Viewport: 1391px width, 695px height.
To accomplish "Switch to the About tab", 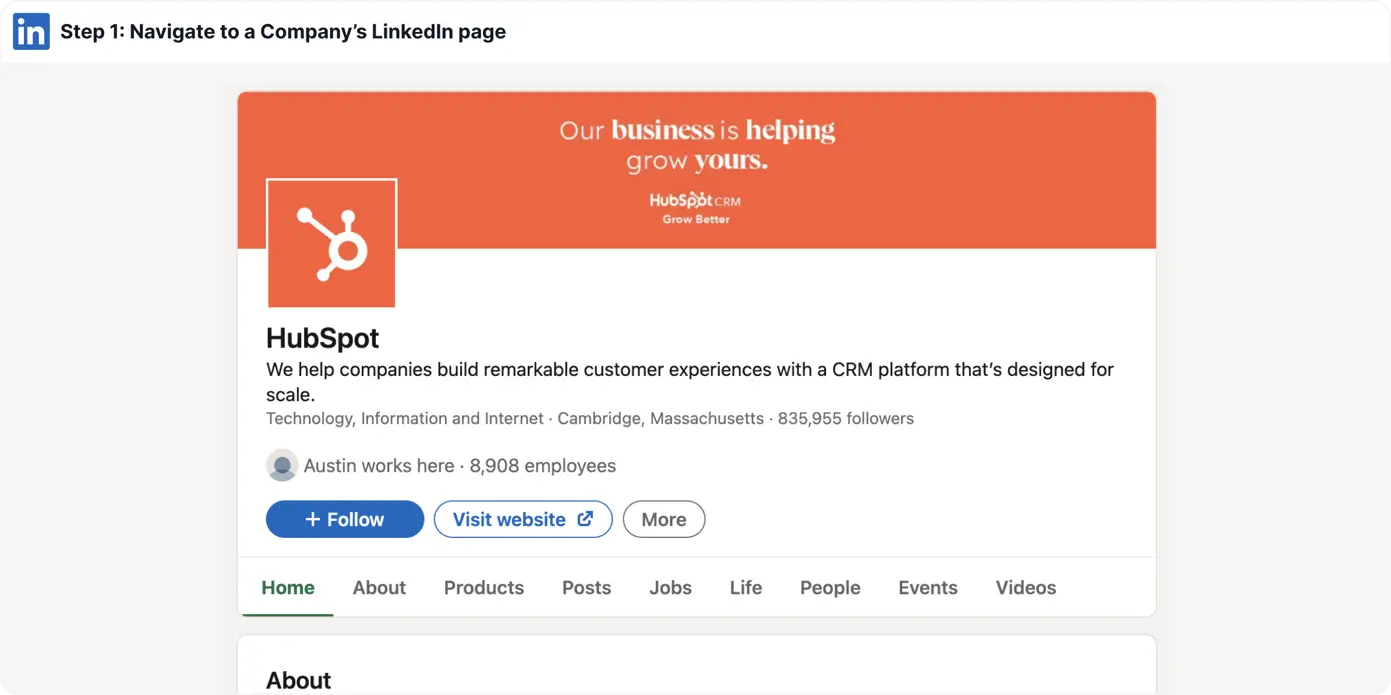I will 379,588.
